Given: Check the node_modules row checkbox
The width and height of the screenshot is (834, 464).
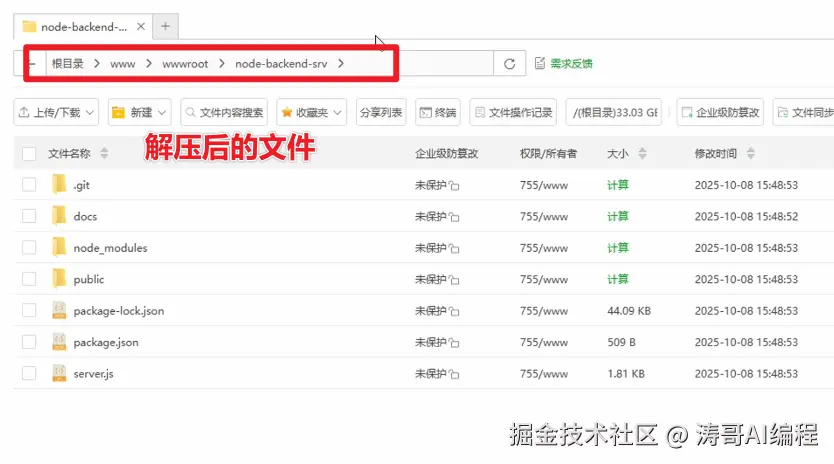Looking at the screenshot, I should click(x=29, y=247).
